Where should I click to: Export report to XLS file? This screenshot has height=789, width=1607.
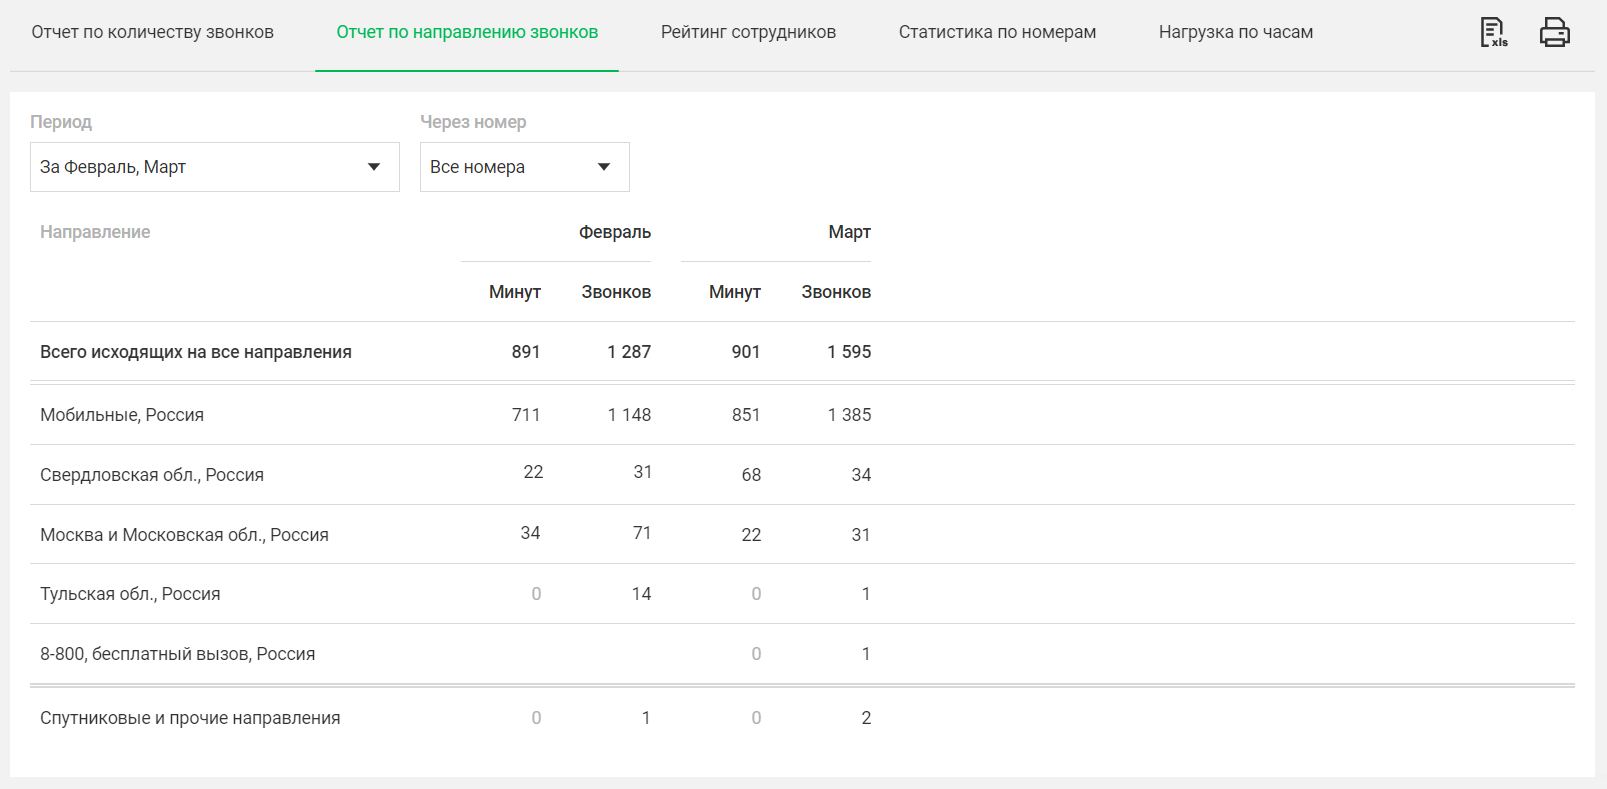pos(1493,32)
